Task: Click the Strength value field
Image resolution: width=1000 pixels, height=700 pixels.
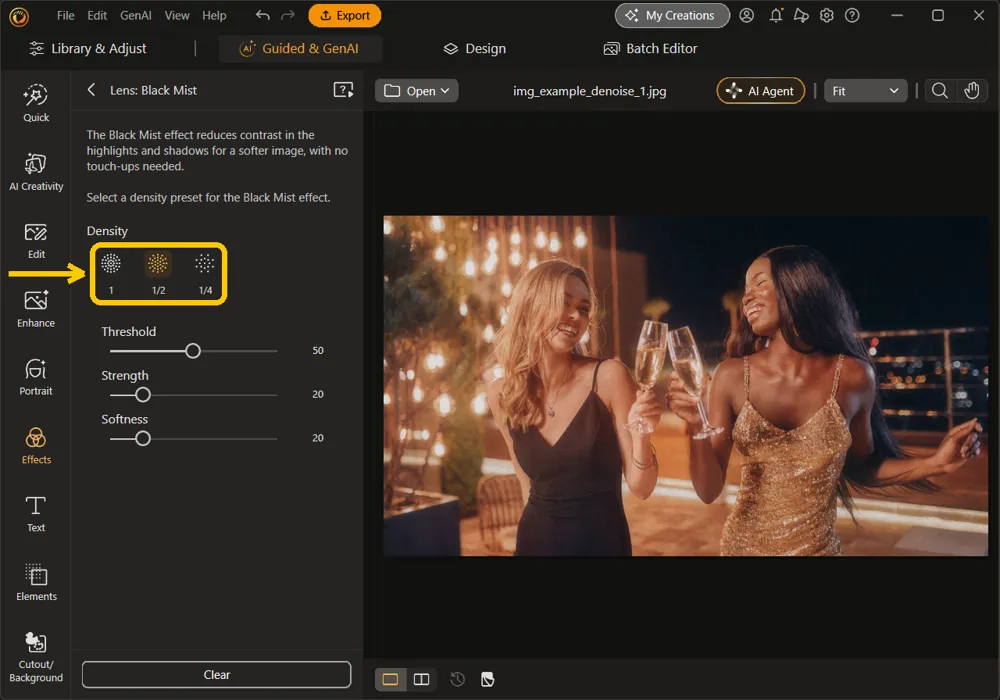Action: [x=318, y=395]
